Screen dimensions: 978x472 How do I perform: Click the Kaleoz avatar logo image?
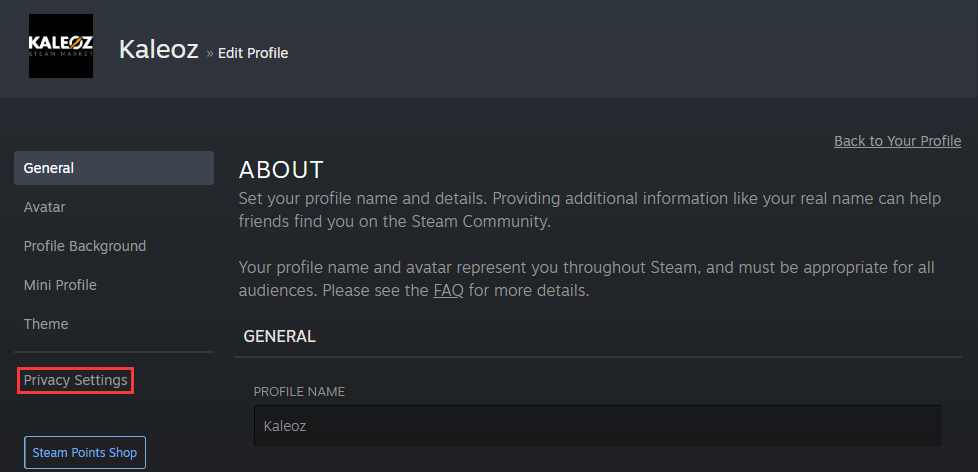tap(61, 47)
